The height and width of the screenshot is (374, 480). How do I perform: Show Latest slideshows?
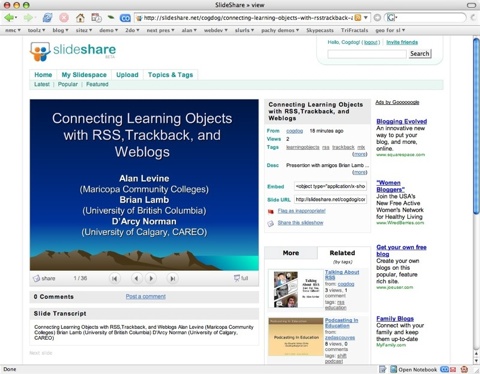click(42, 84)
